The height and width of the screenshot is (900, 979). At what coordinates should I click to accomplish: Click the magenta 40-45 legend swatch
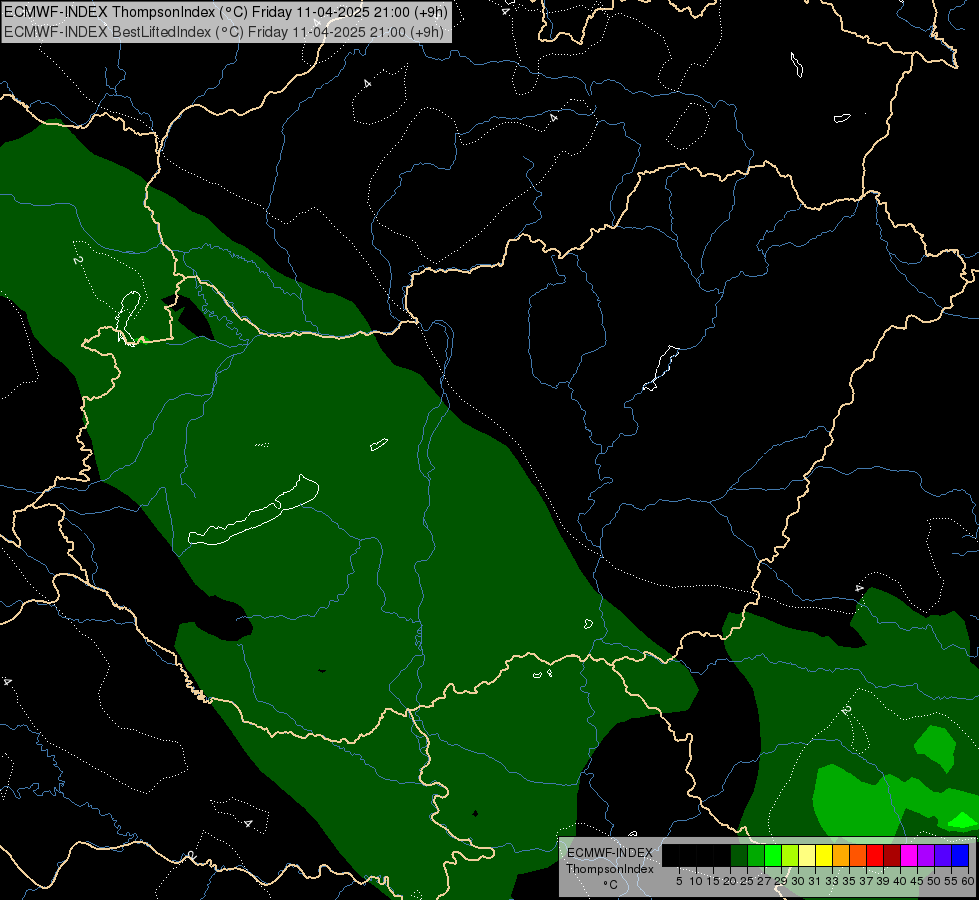(x=909, y=856)
